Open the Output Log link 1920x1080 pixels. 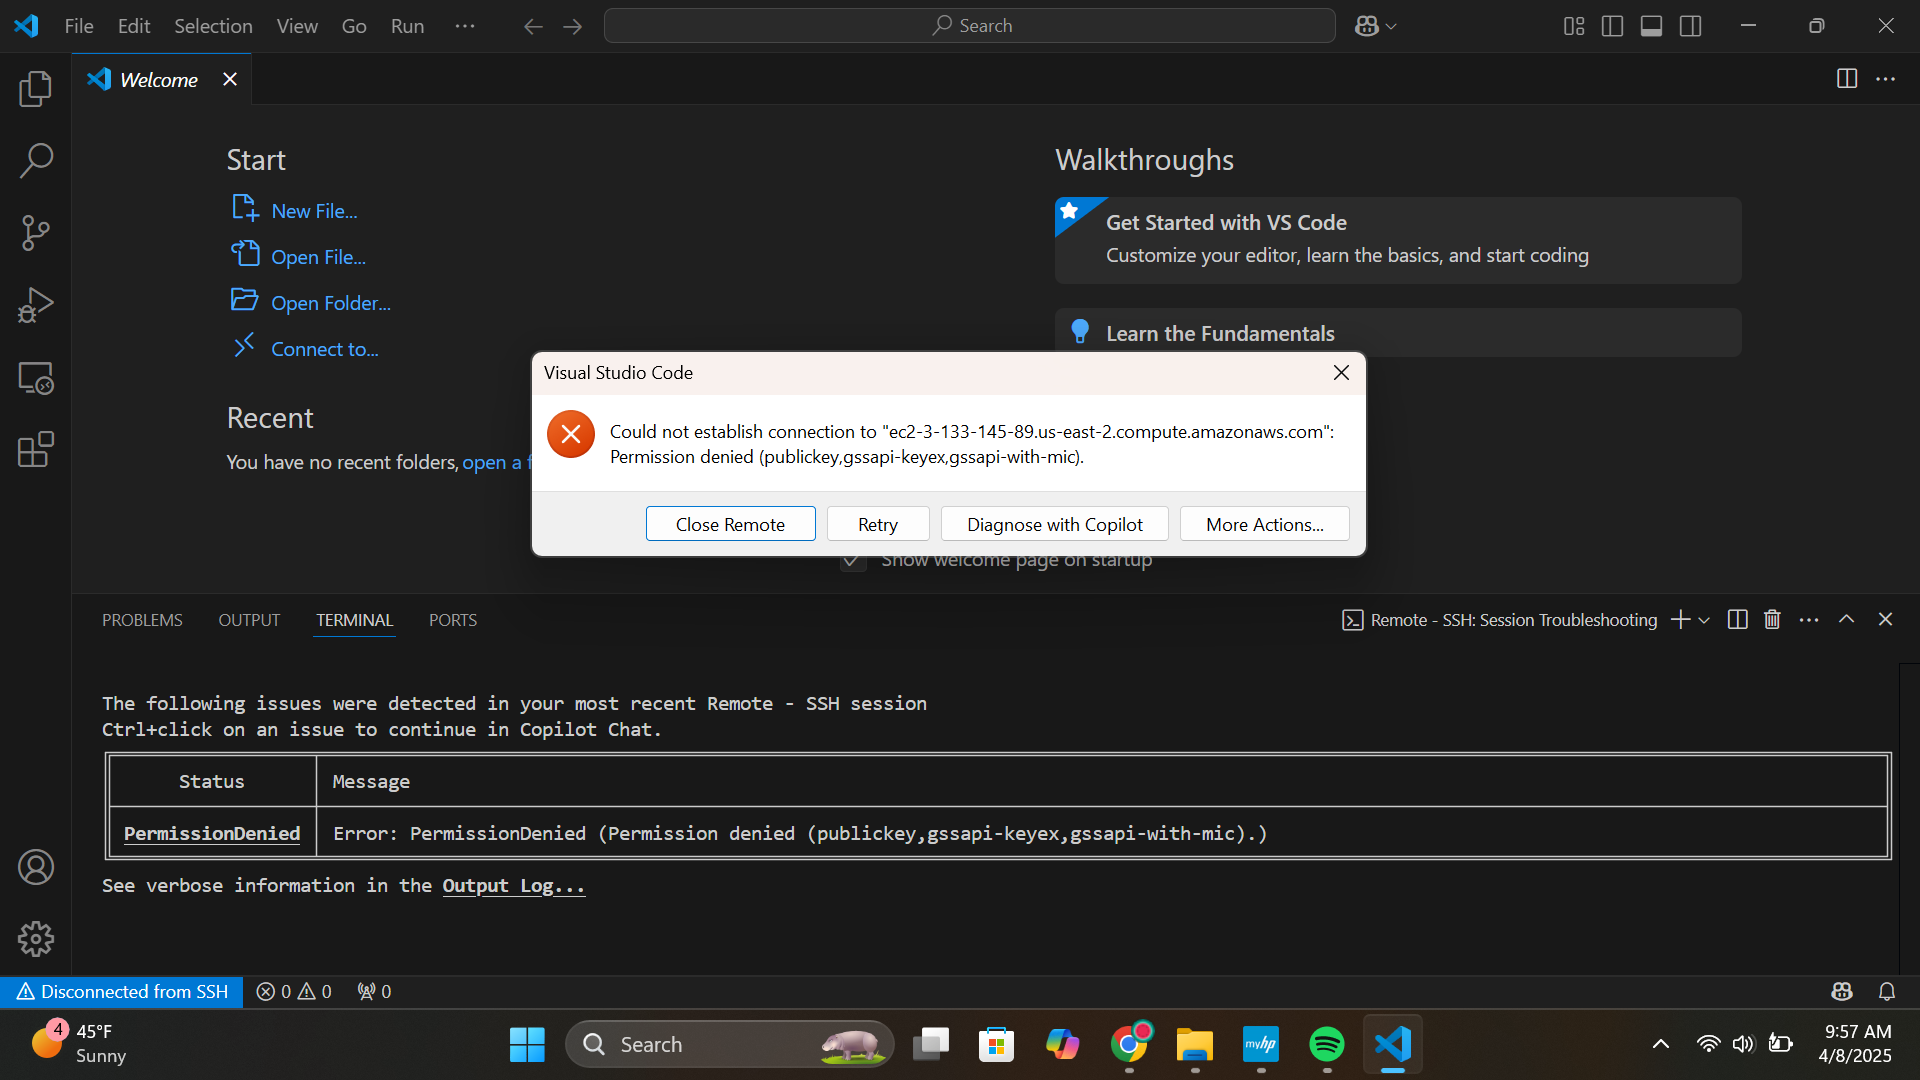click(513, 886)
